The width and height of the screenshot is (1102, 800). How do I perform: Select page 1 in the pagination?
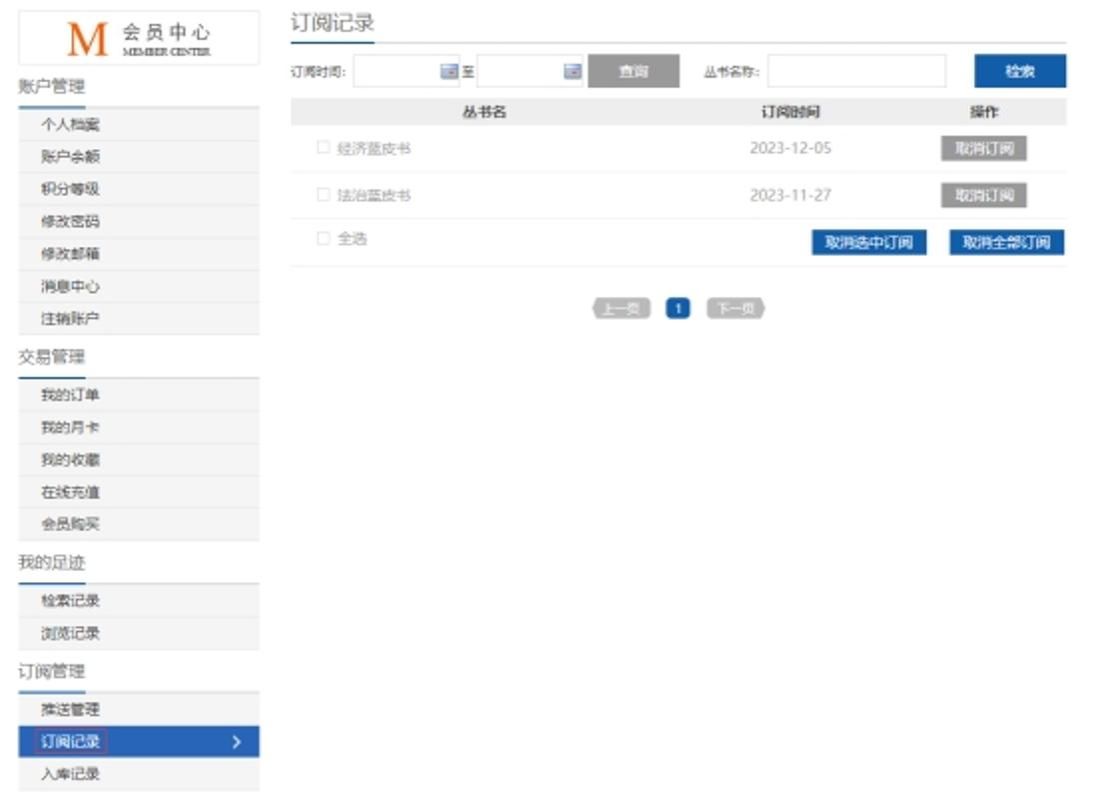coord(678,309)
